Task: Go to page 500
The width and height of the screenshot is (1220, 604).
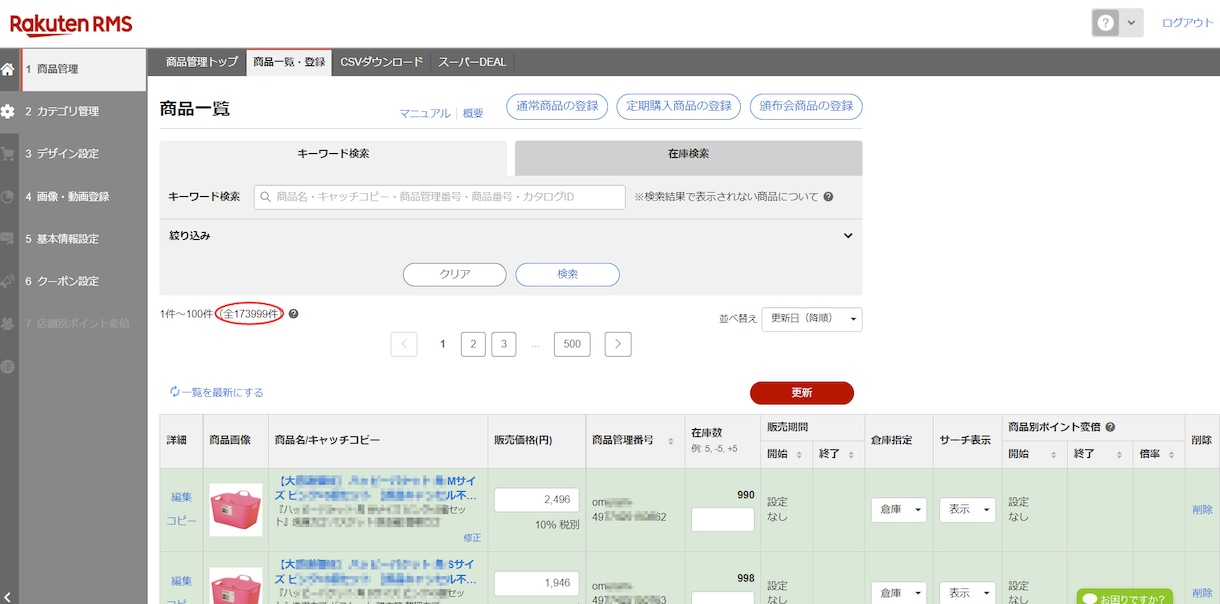Action: click(x=572, y=344)
